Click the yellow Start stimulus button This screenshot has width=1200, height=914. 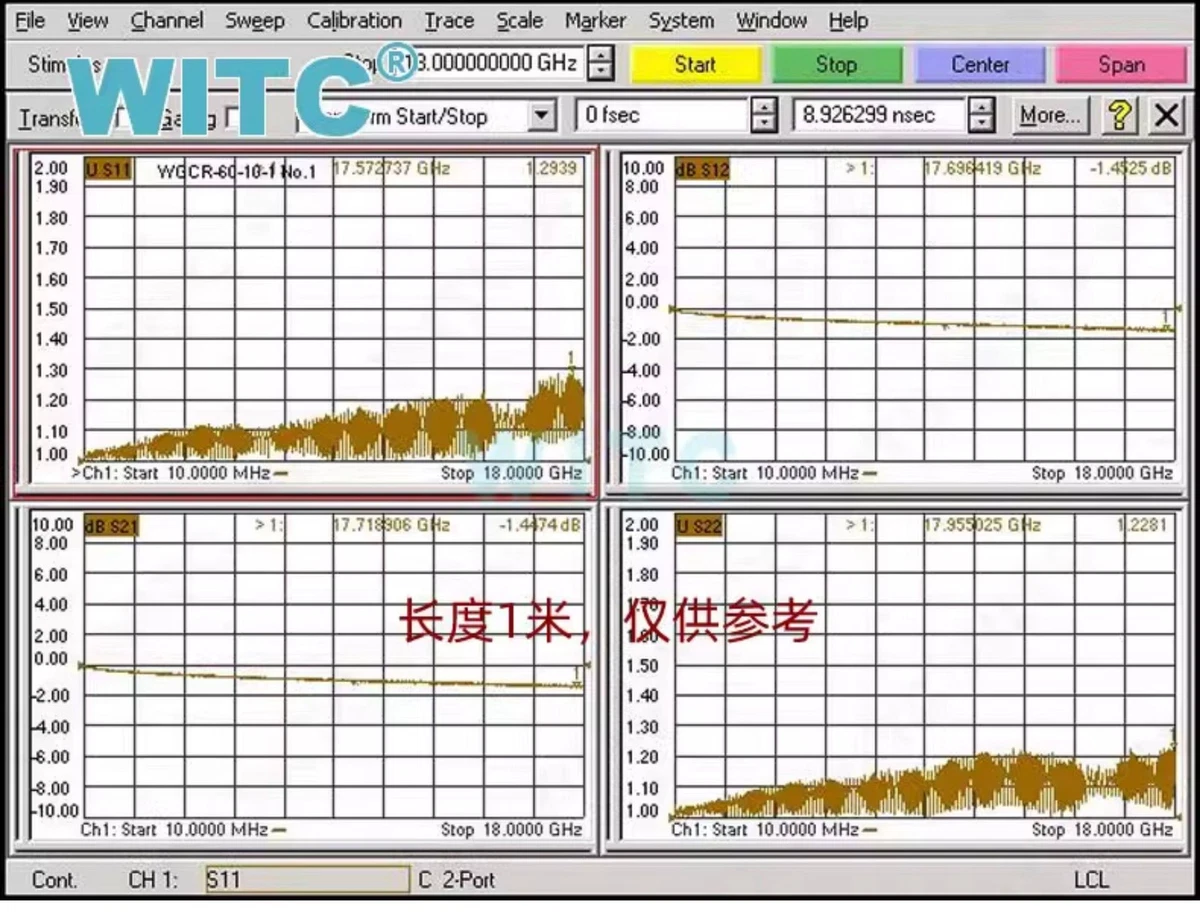tap(694, 65)
